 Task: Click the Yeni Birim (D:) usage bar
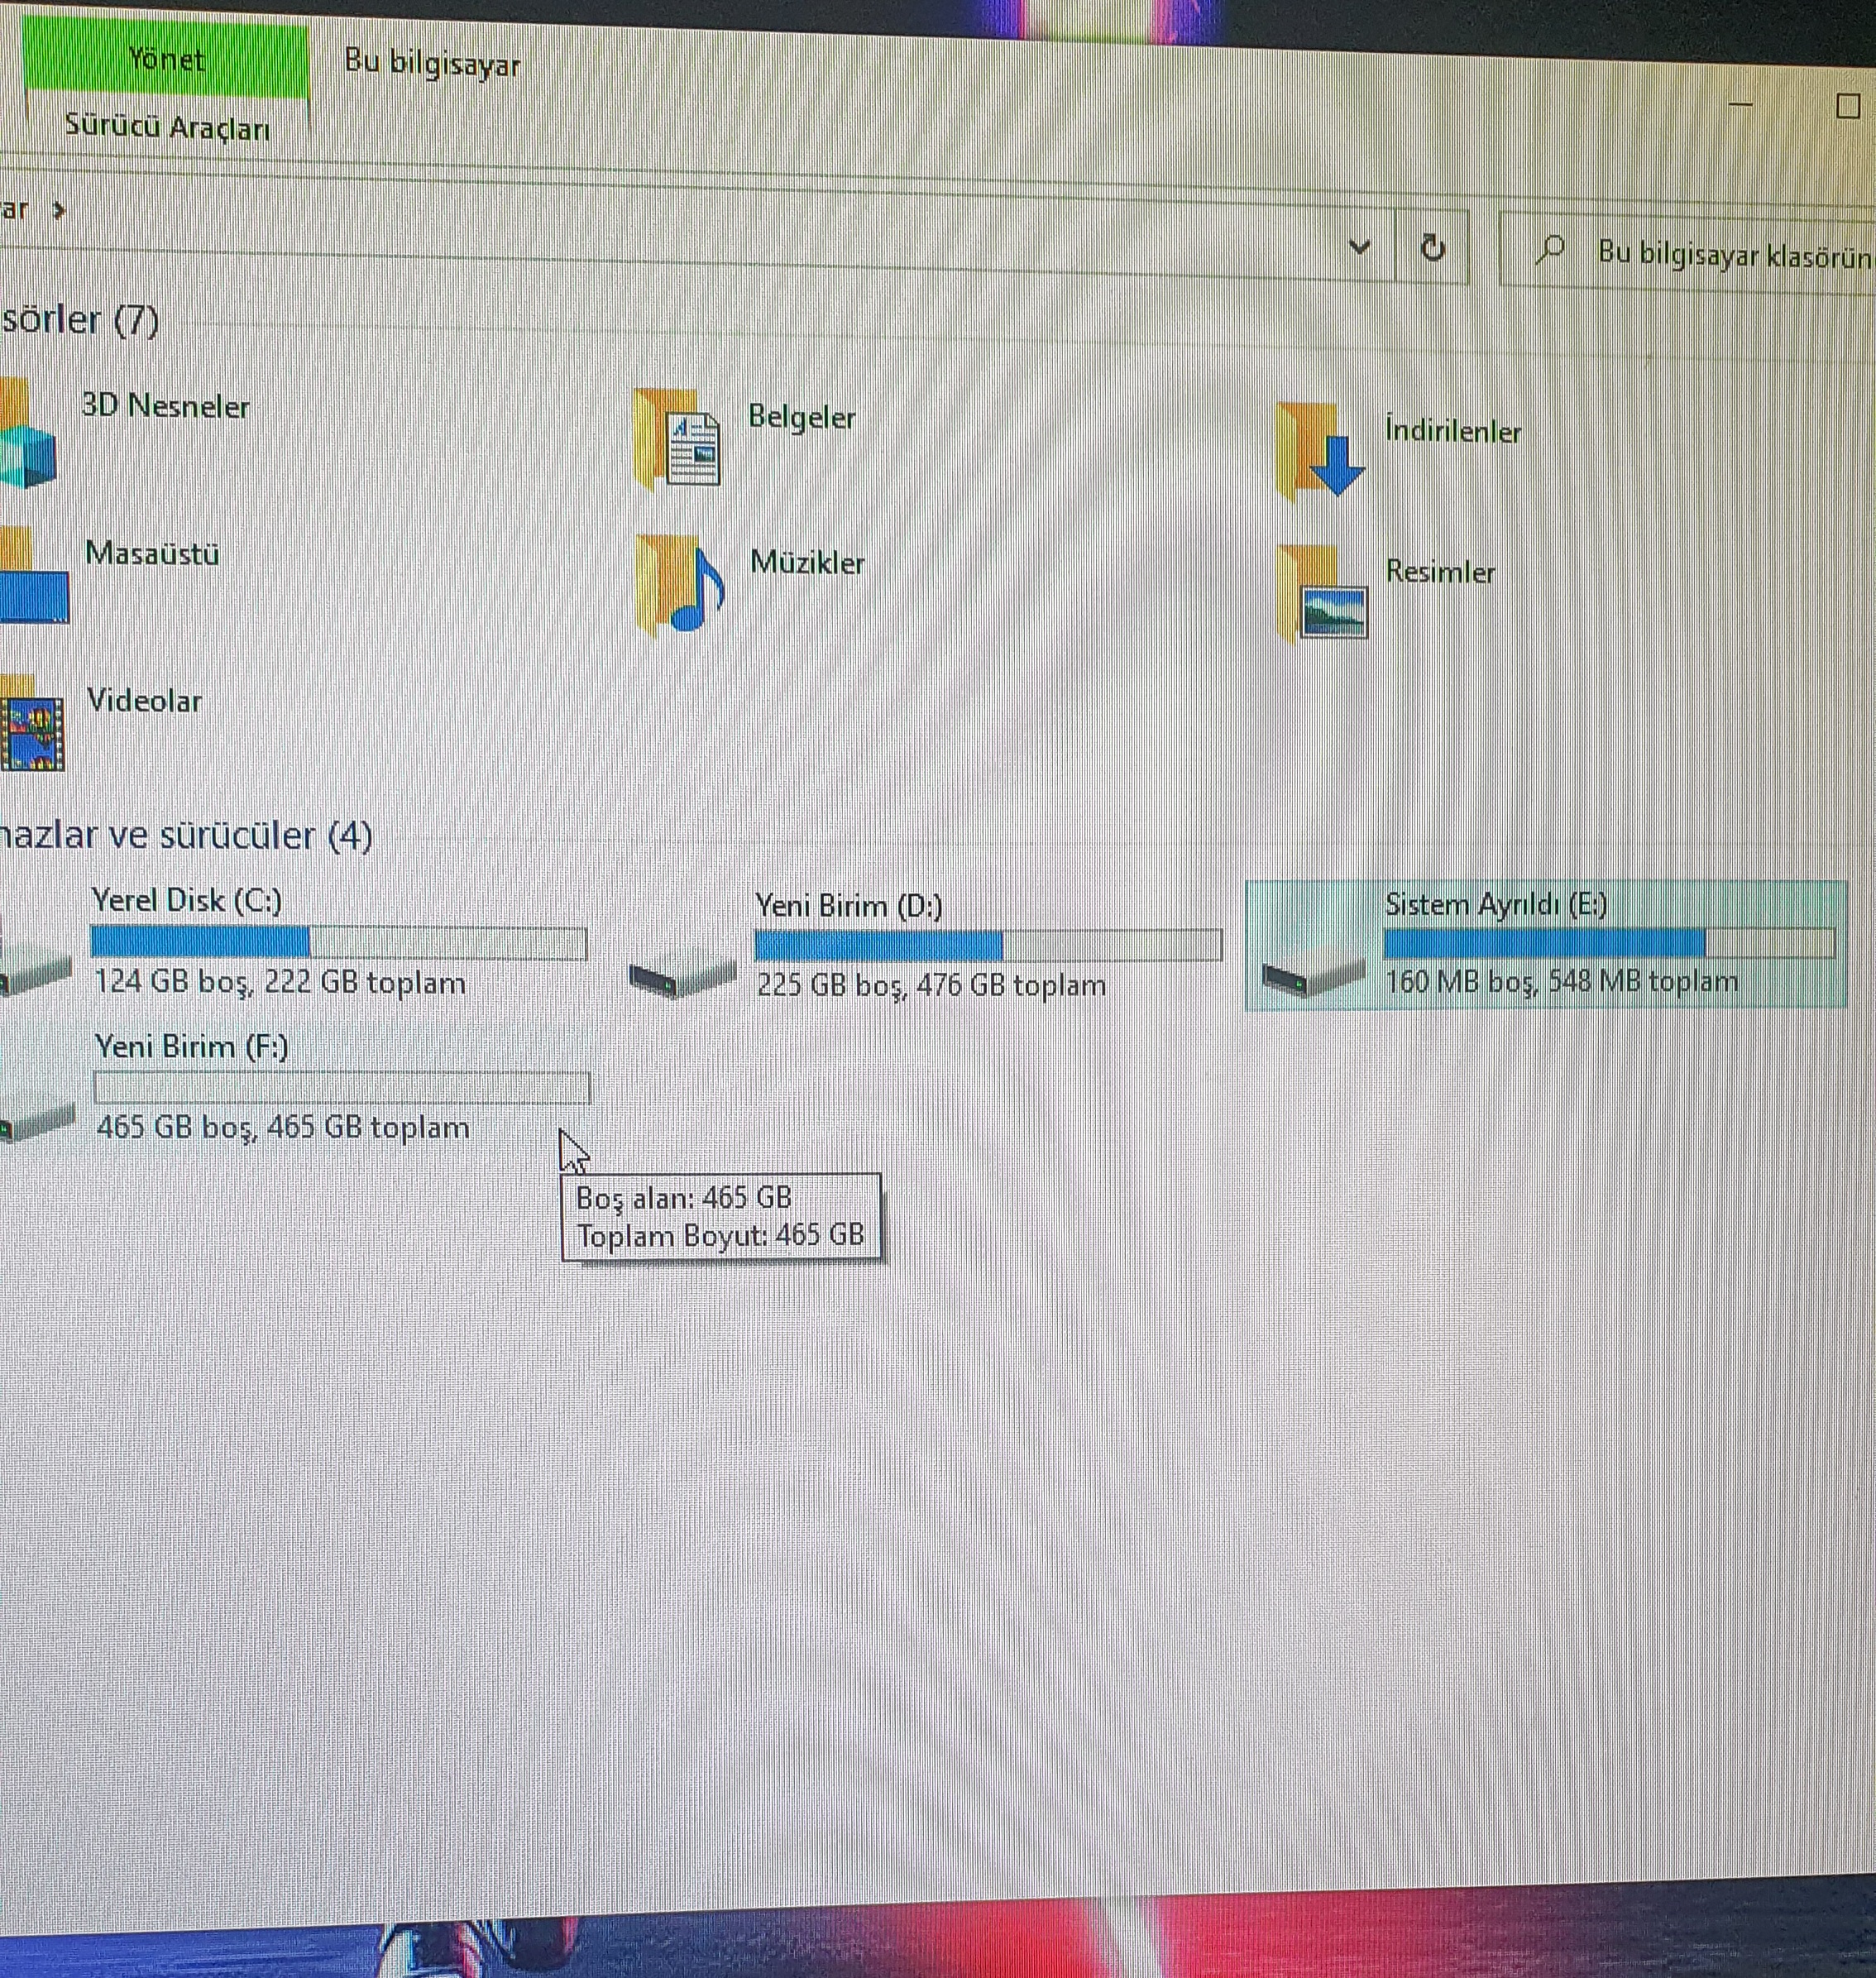click(987, 945)
